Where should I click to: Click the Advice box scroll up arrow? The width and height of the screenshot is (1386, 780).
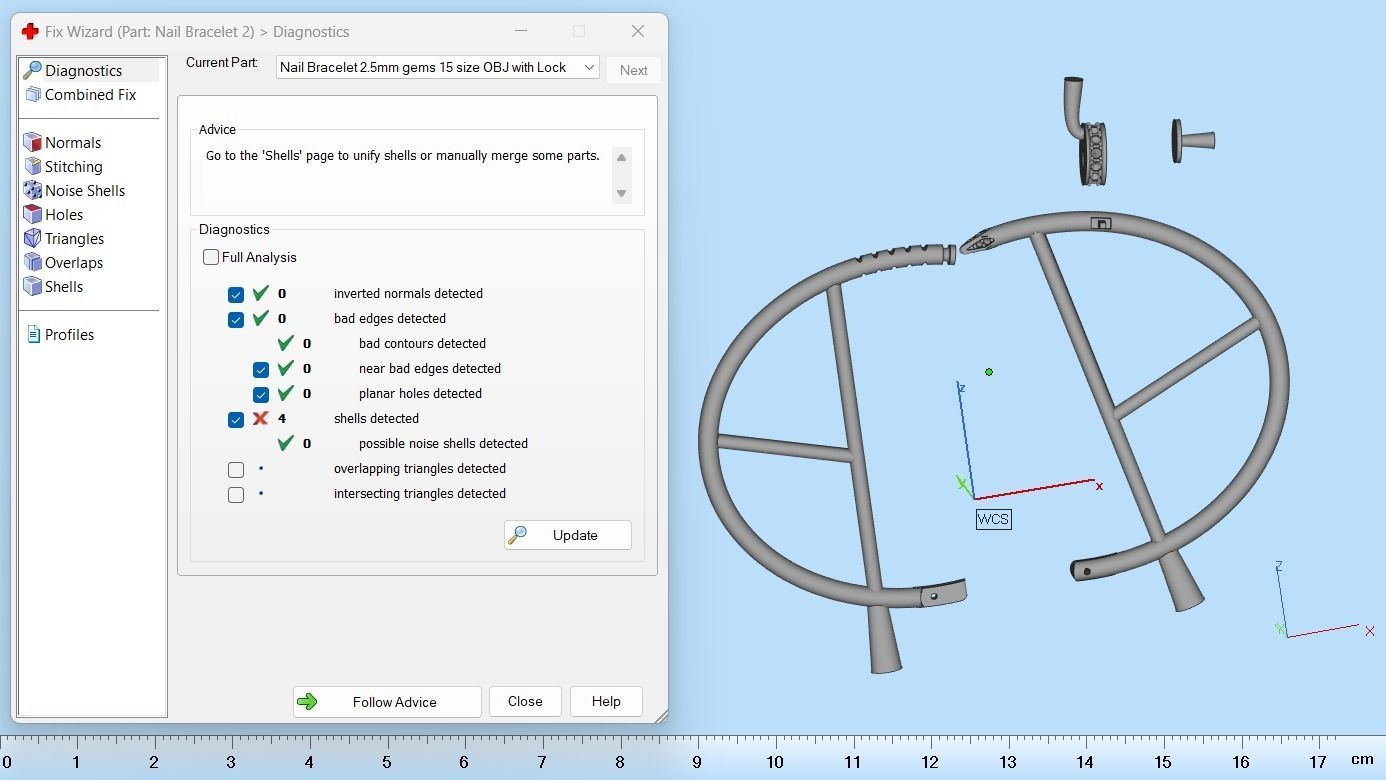[621, 157]
